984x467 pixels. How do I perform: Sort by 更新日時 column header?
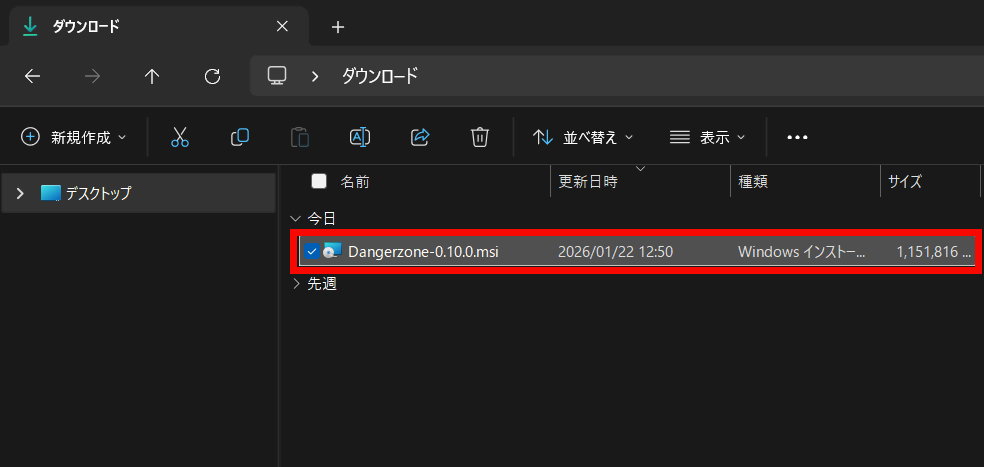tap(588, 182)
